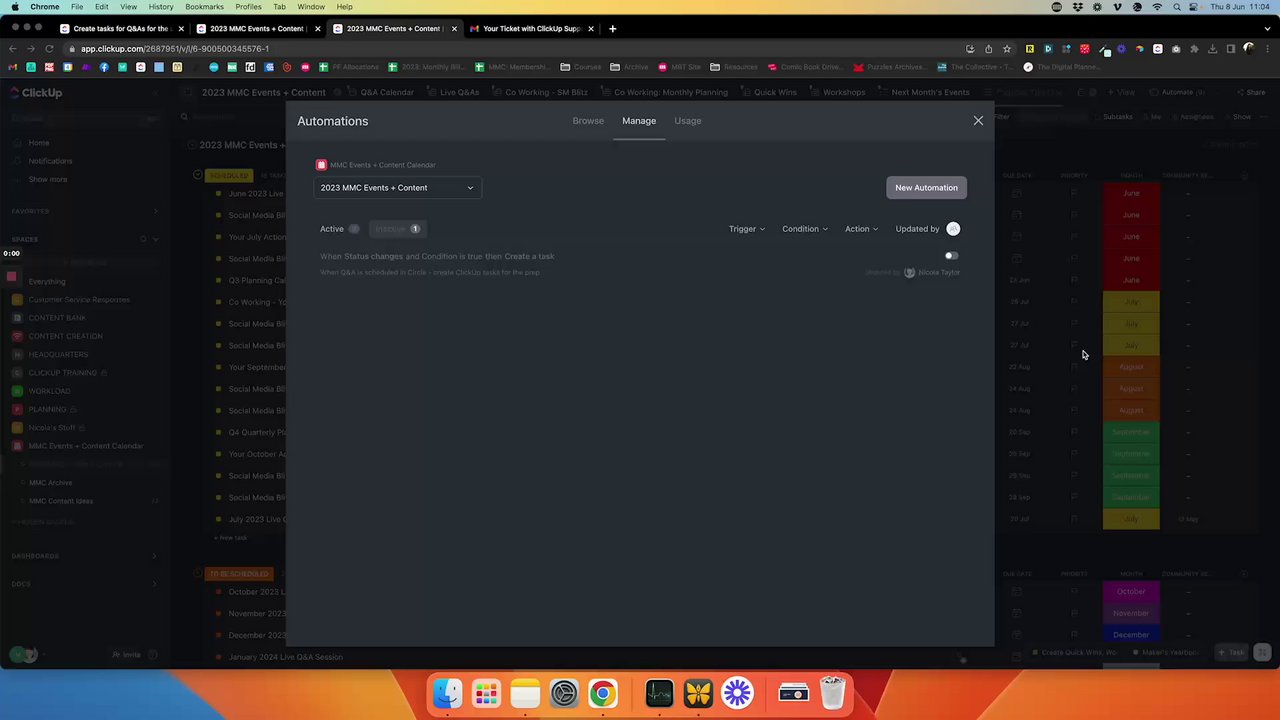
Task: Open the Archive bookmark folder
Action: coord(629,67)
